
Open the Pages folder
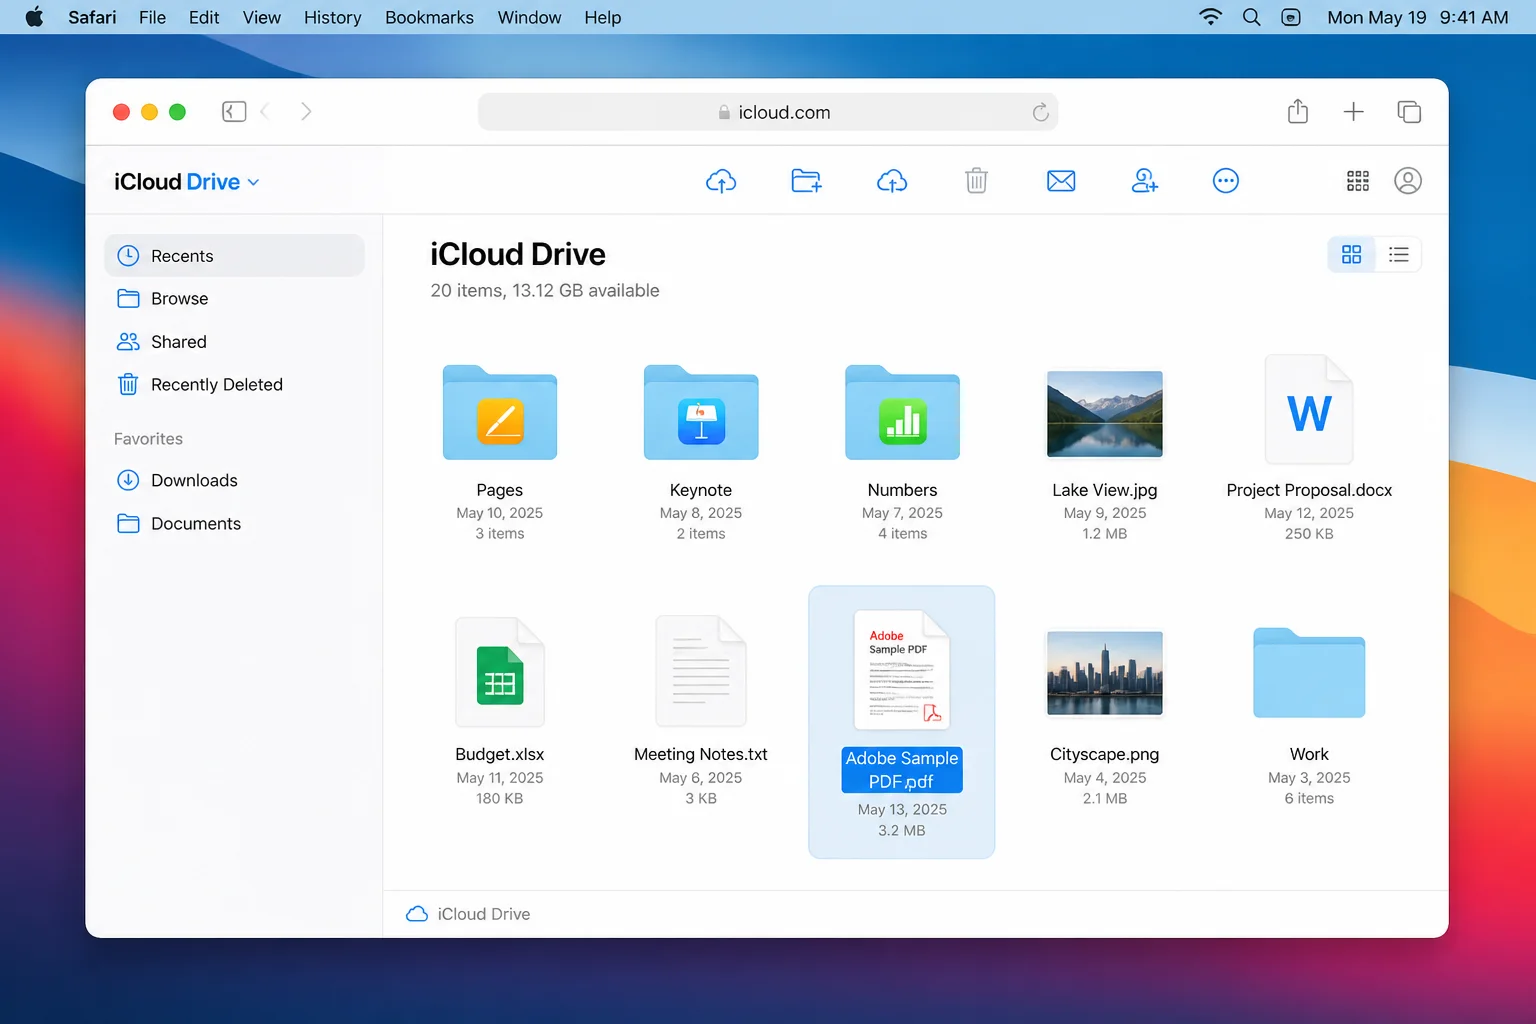[500, 412]
